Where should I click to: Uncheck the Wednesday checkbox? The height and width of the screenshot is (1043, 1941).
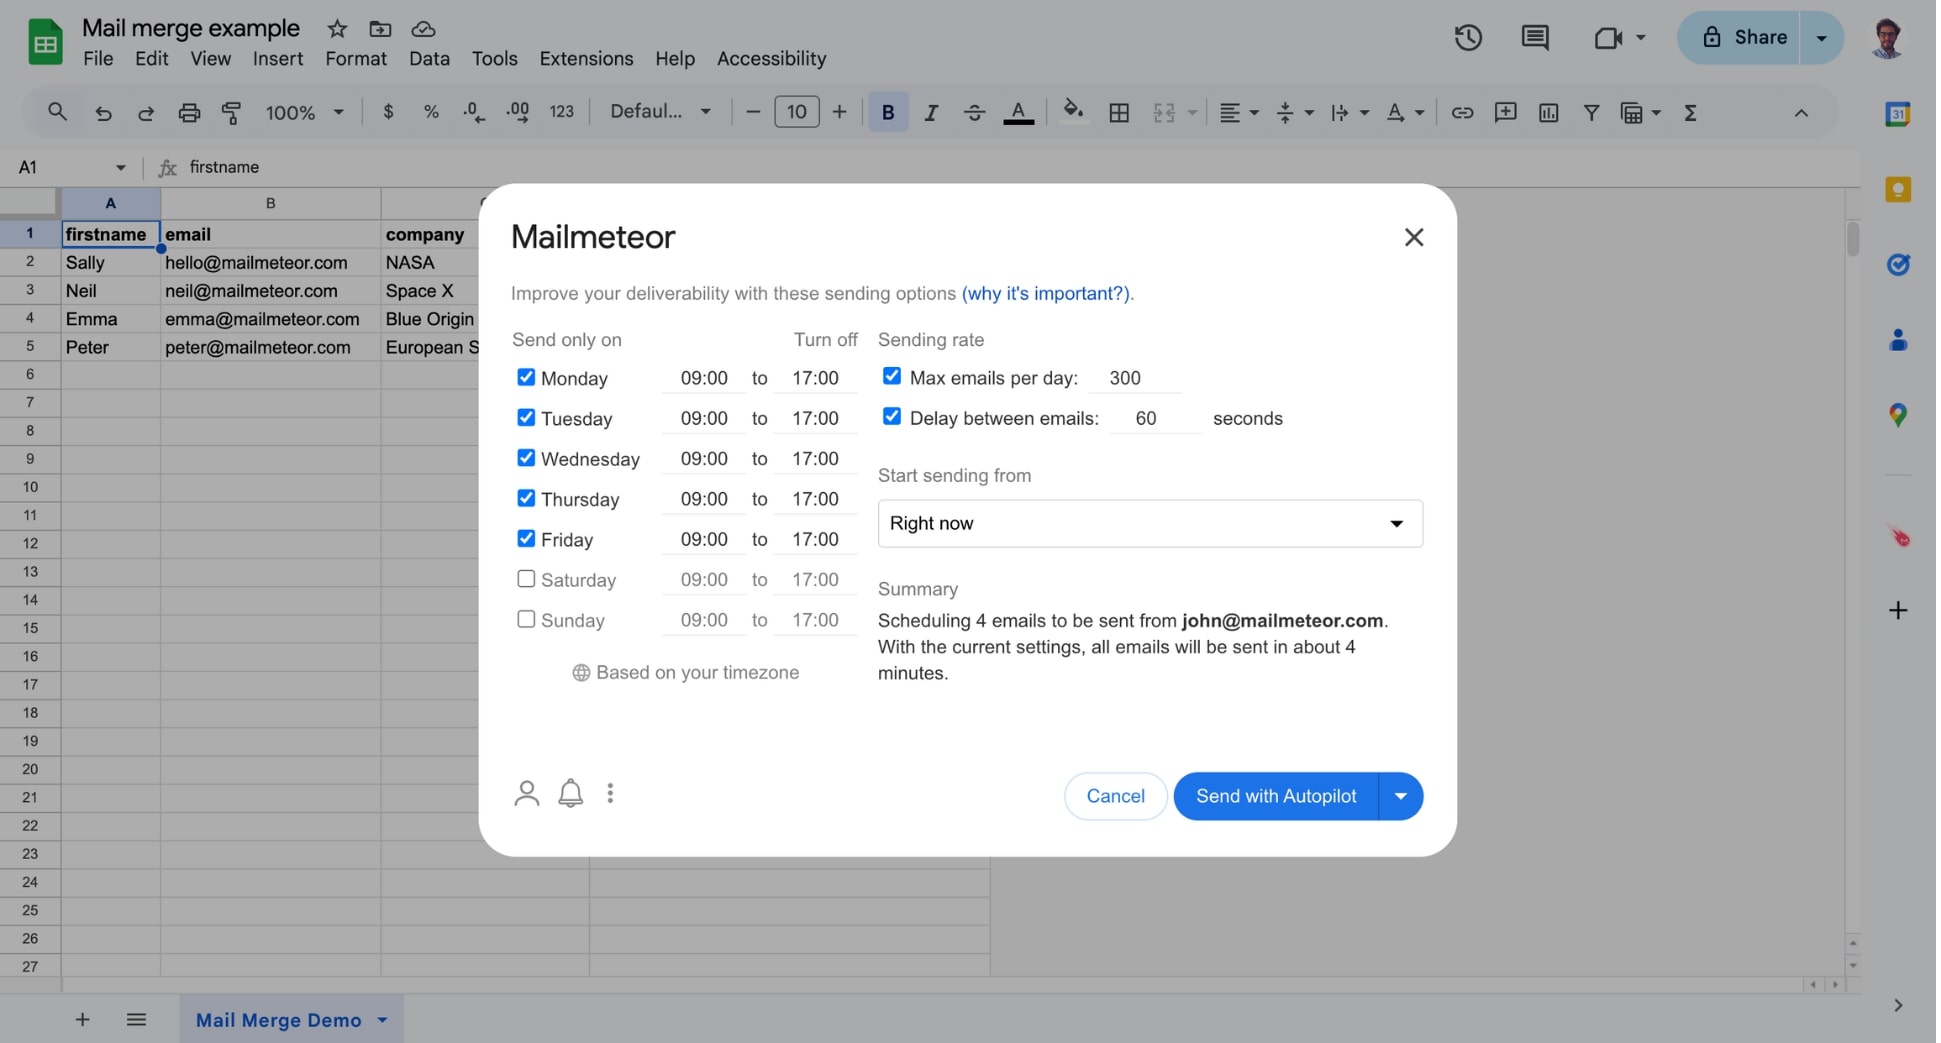tap(526, 457)
